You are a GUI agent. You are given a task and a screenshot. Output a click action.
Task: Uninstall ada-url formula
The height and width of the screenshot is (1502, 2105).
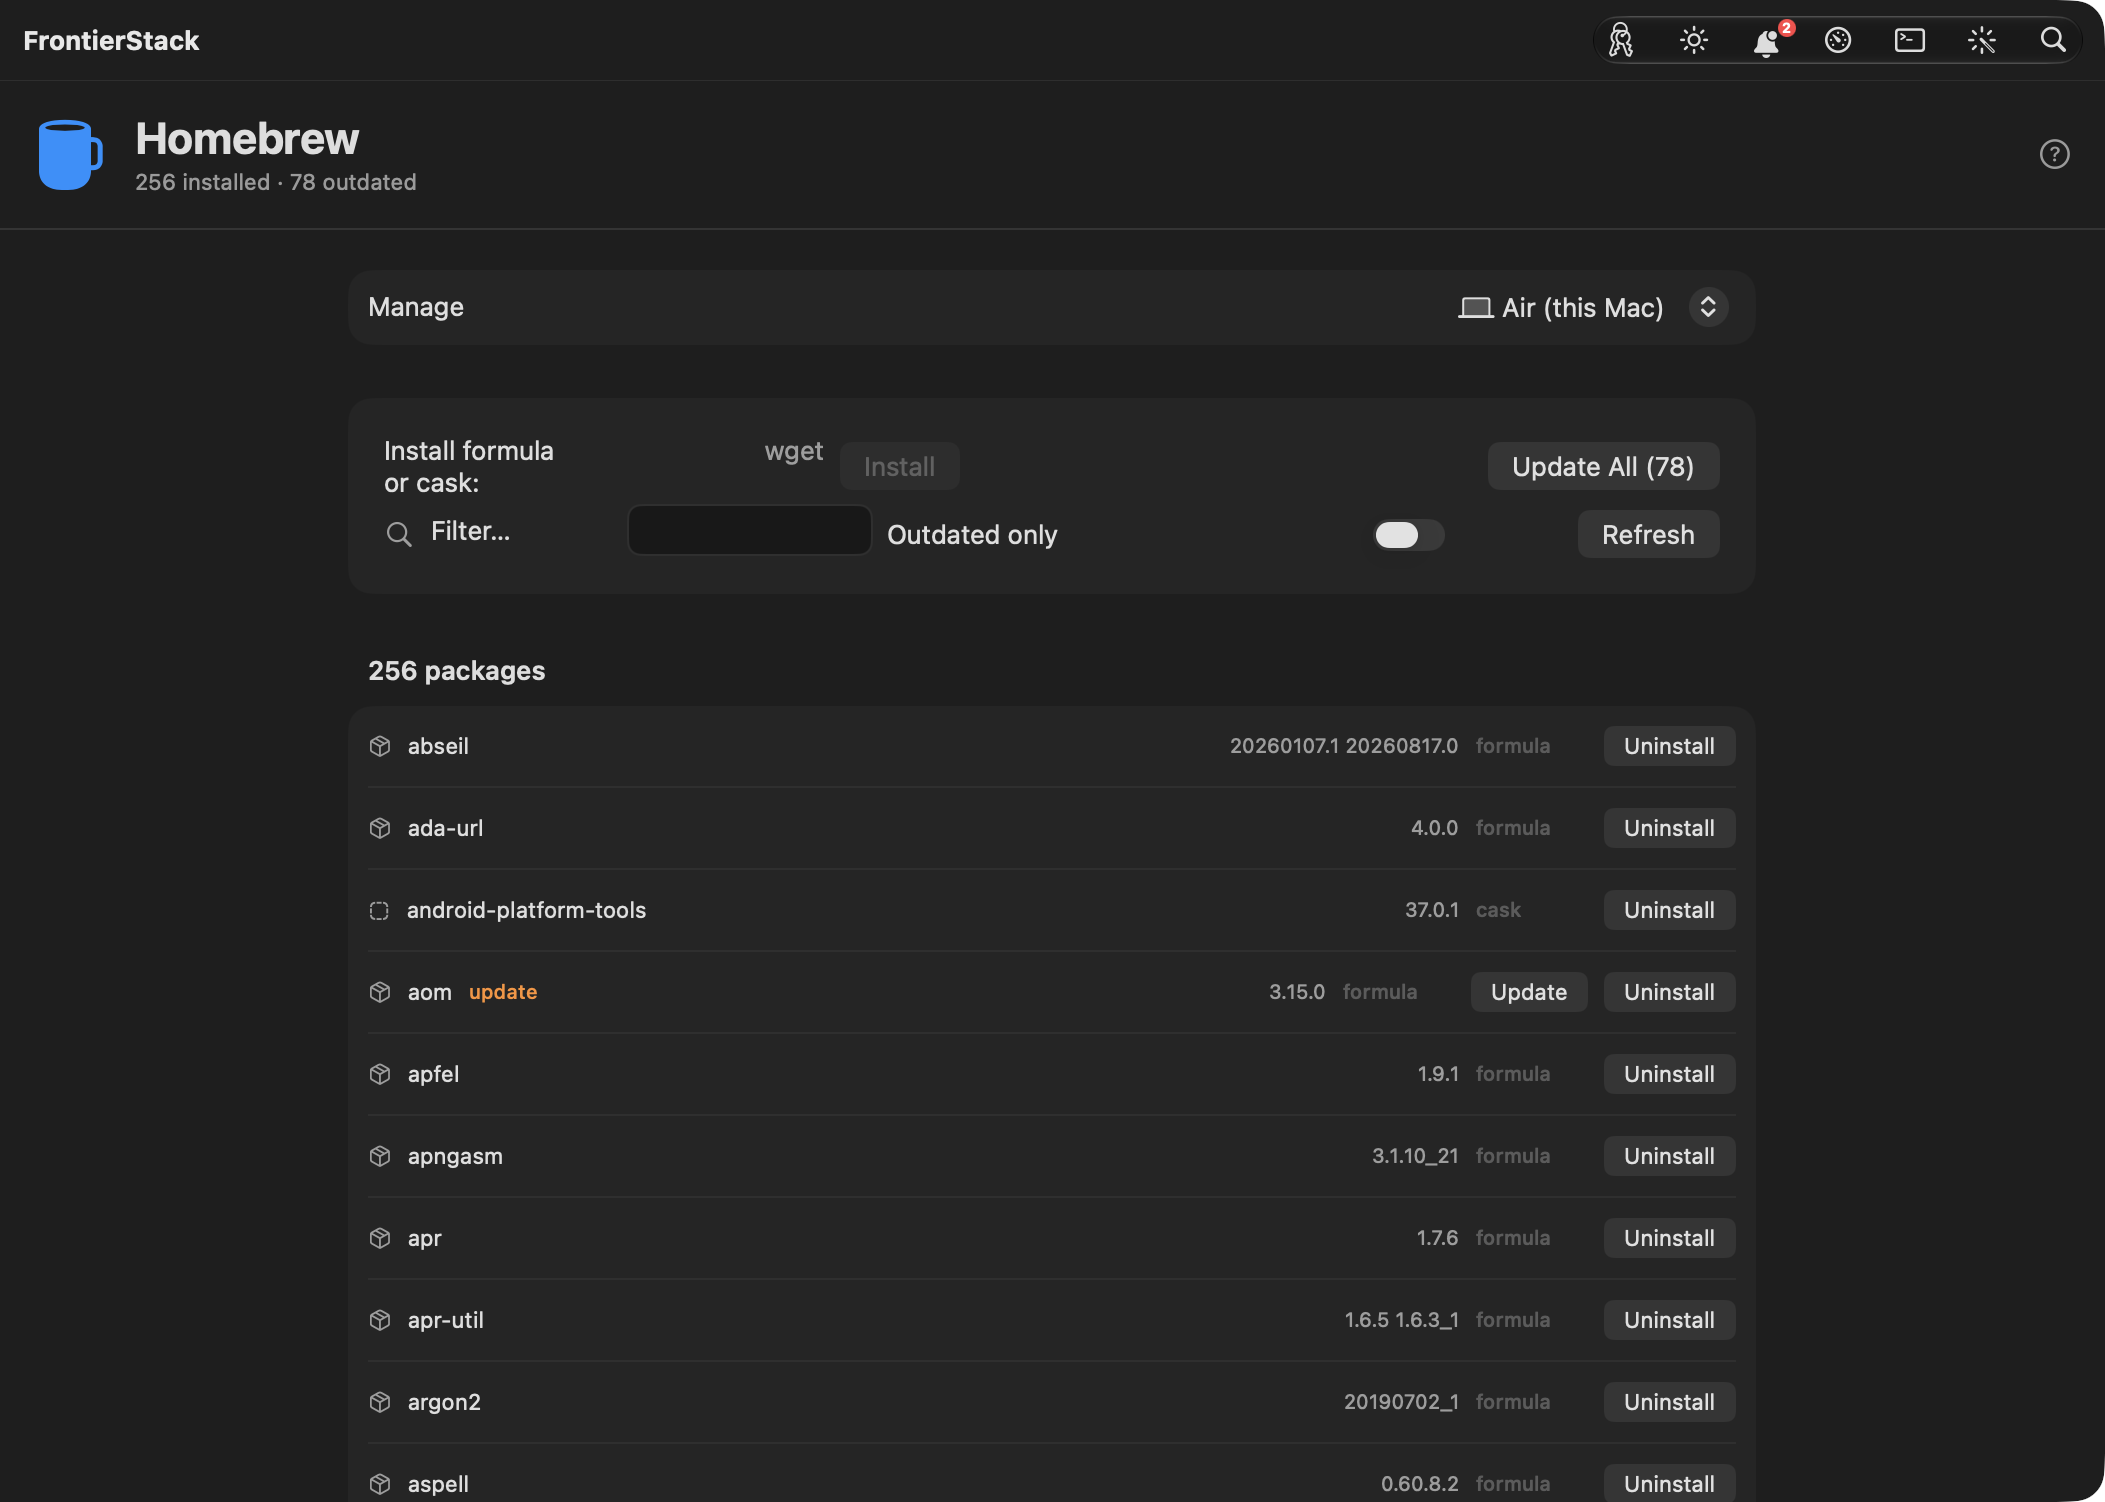[1669, 828]
